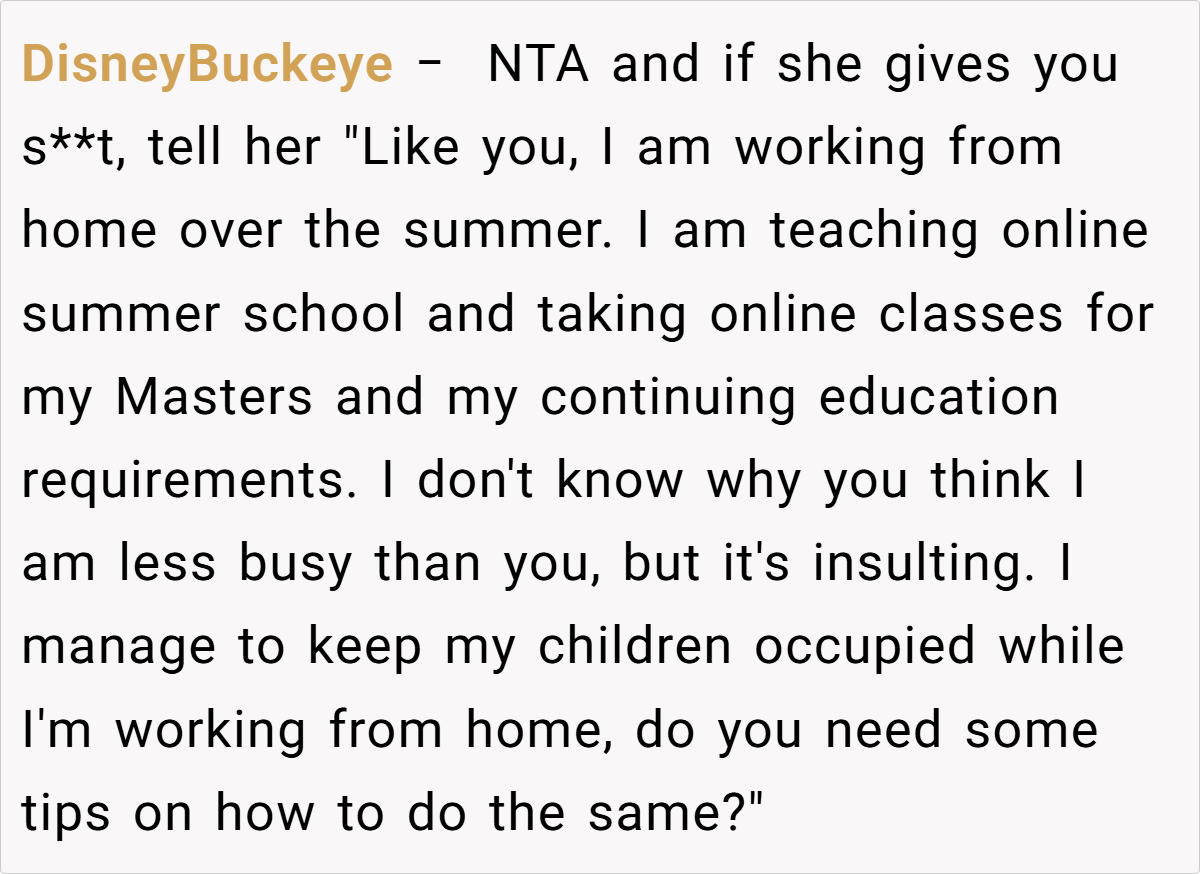This screenshot has width=1200, height=874.
Task: Click the word 'children'
Action: coord(634,646)
